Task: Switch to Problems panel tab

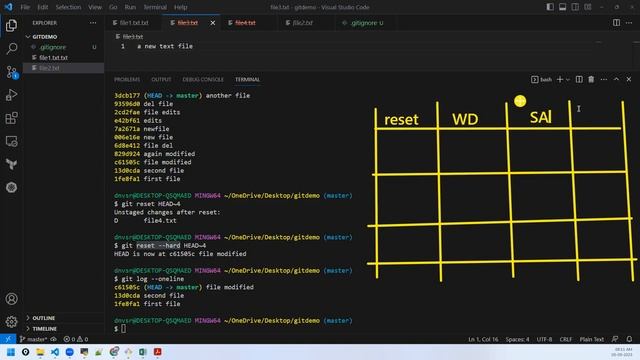Action: (x=127, y=79)
